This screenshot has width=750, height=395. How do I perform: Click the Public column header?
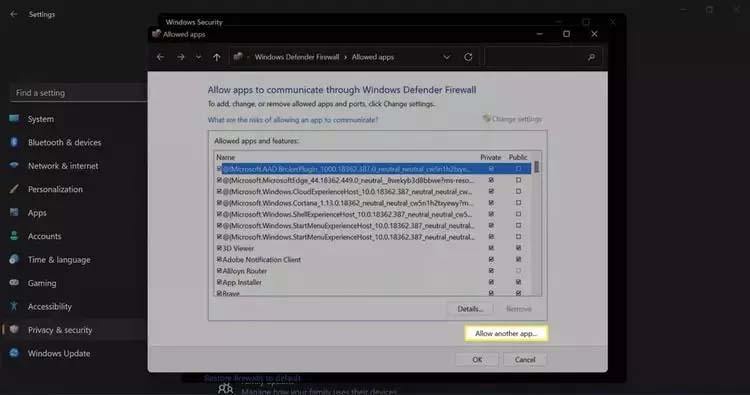point(518,157)
